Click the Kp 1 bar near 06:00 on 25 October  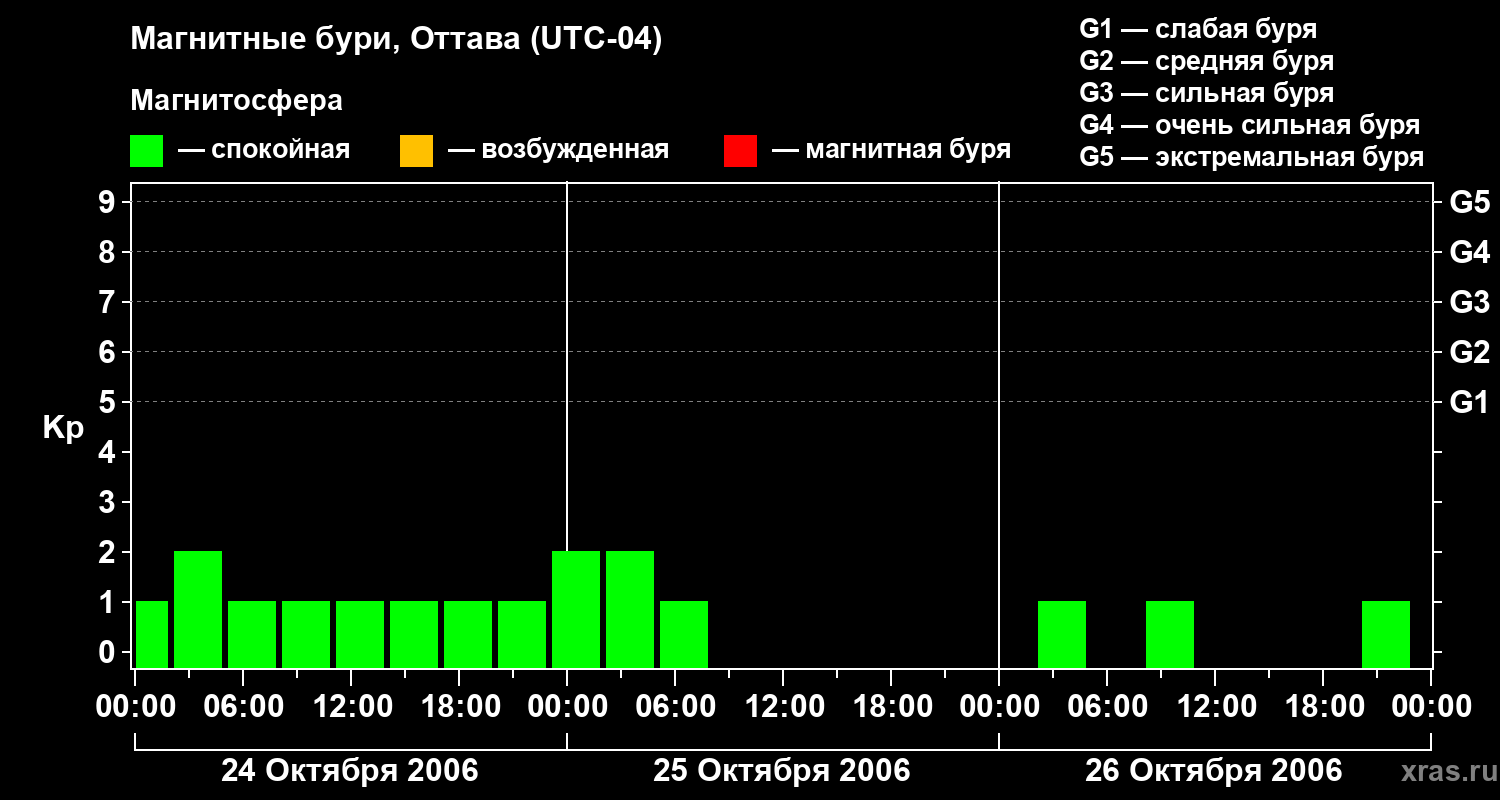[x=684, y=635]
